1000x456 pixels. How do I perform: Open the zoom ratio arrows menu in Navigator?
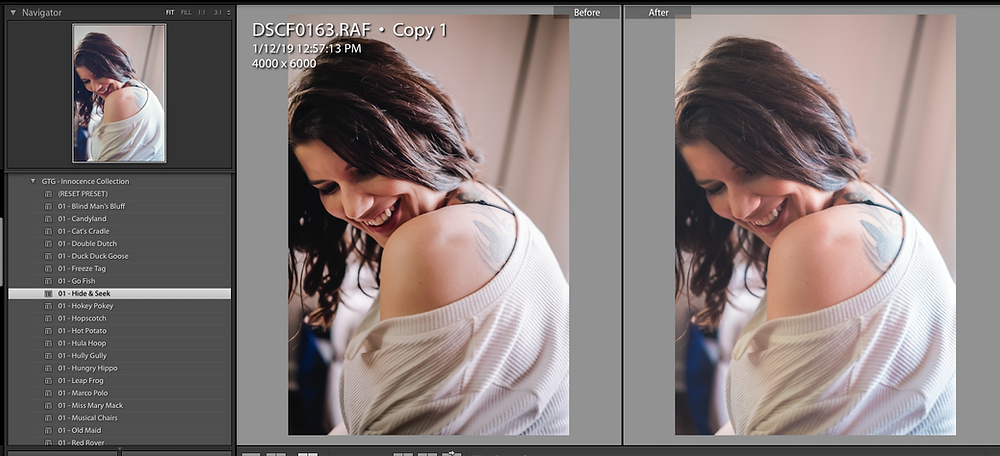click(228, 13)
